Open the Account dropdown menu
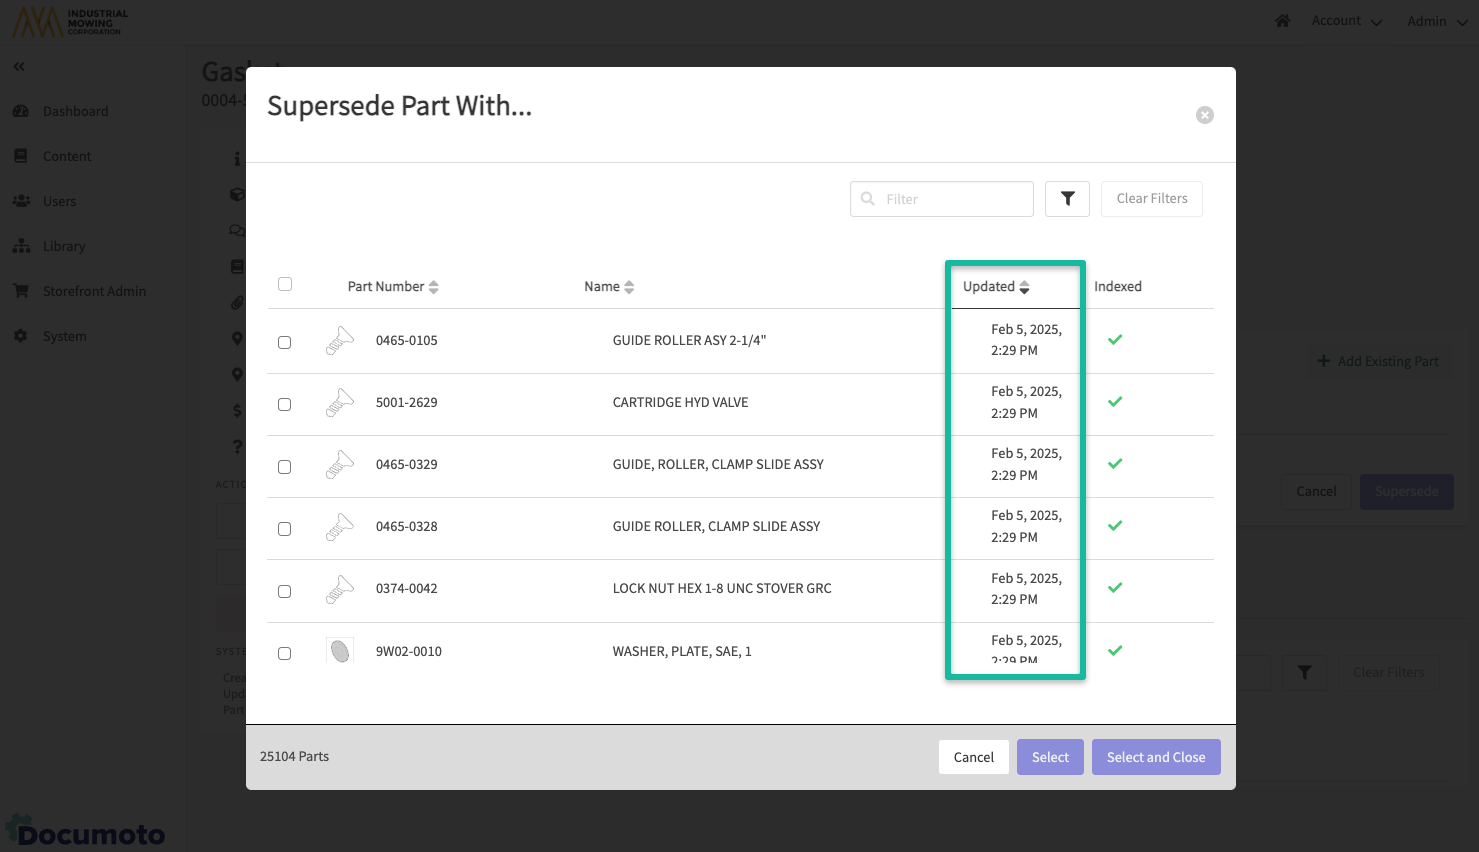 [1346, 21]
